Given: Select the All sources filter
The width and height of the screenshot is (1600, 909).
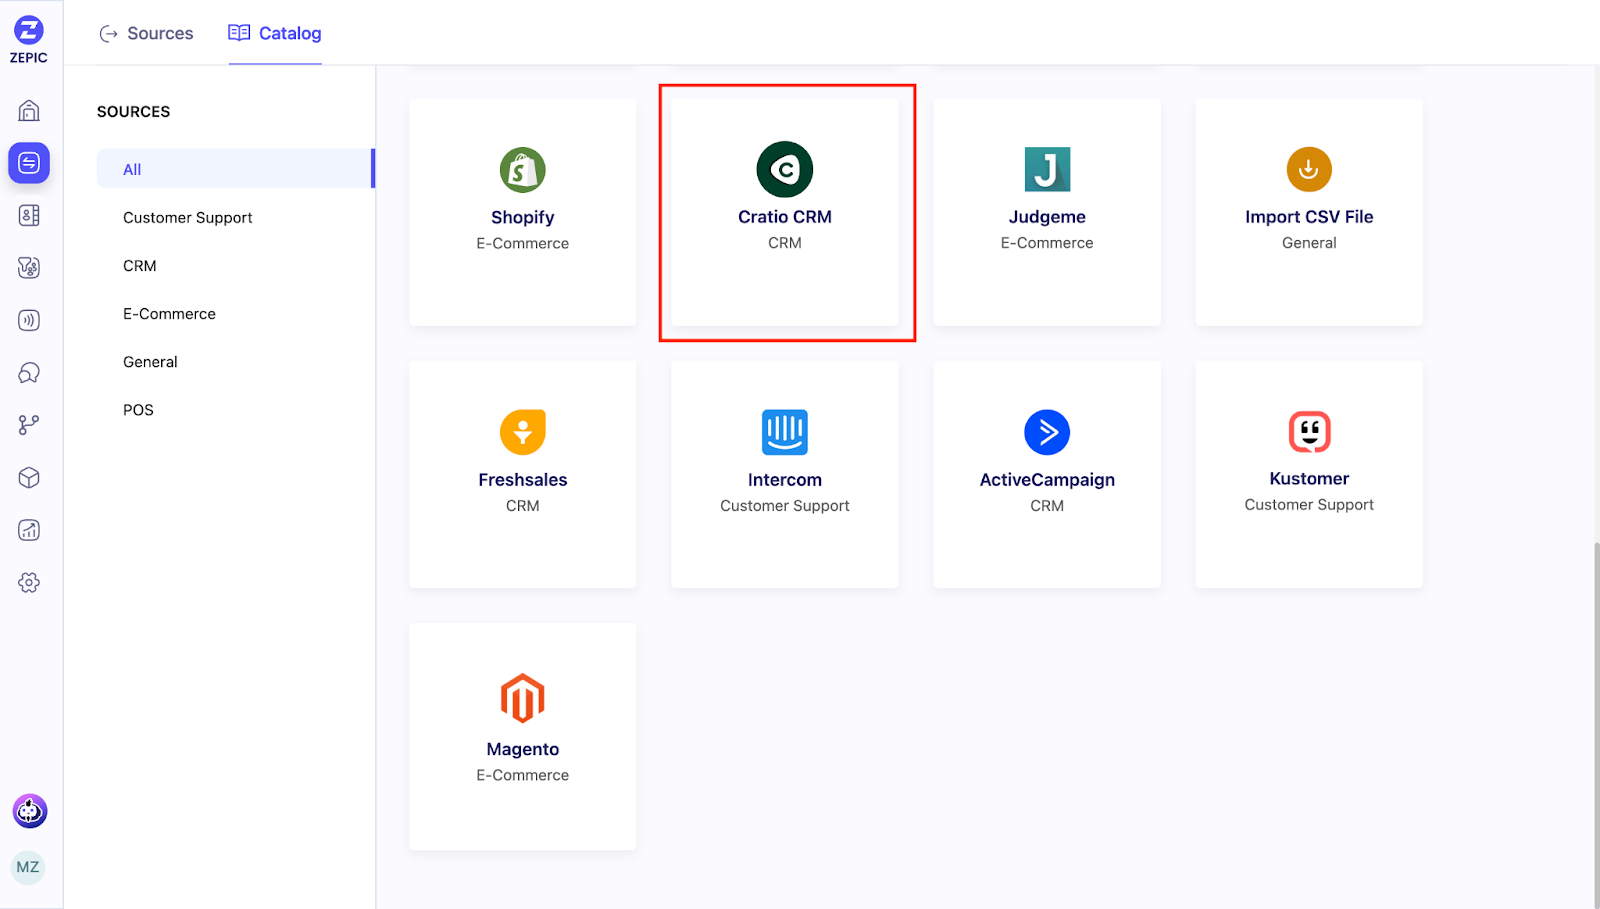Looking at the screenshot, I should [235, 169].
